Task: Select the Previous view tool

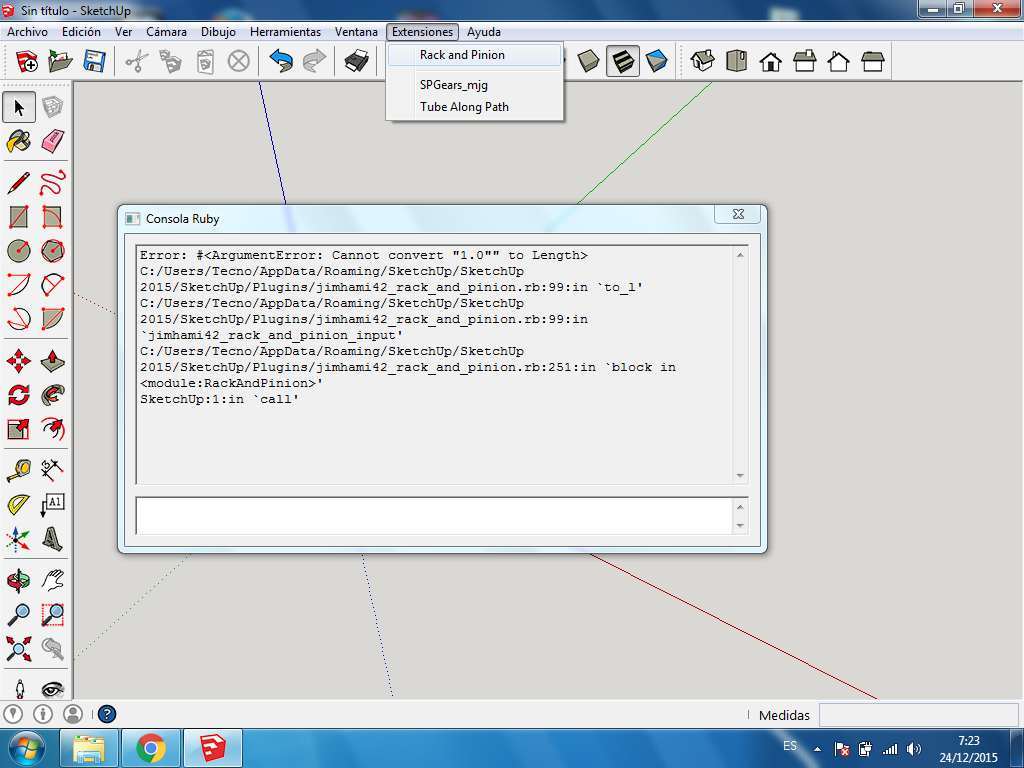Action: pyautogui.click(x=52, y=648)
